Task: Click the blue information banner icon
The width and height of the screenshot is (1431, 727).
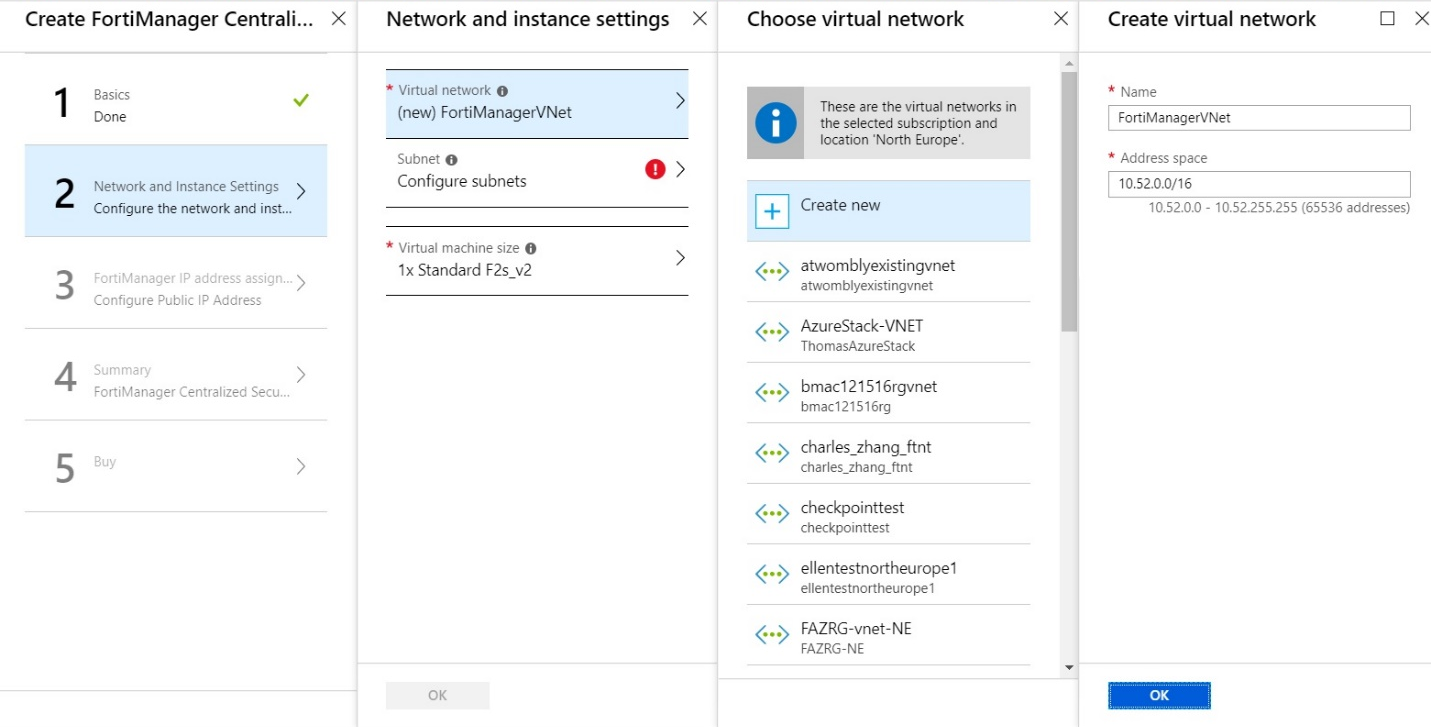Action: 776,123
